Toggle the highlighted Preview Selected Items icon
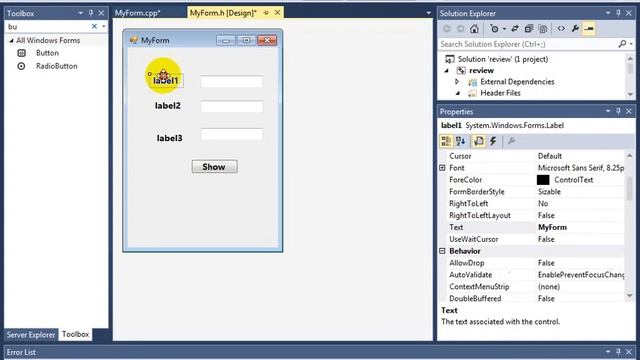Image resolution: width=640 pixels, height=360 pixels. (589, 29)
